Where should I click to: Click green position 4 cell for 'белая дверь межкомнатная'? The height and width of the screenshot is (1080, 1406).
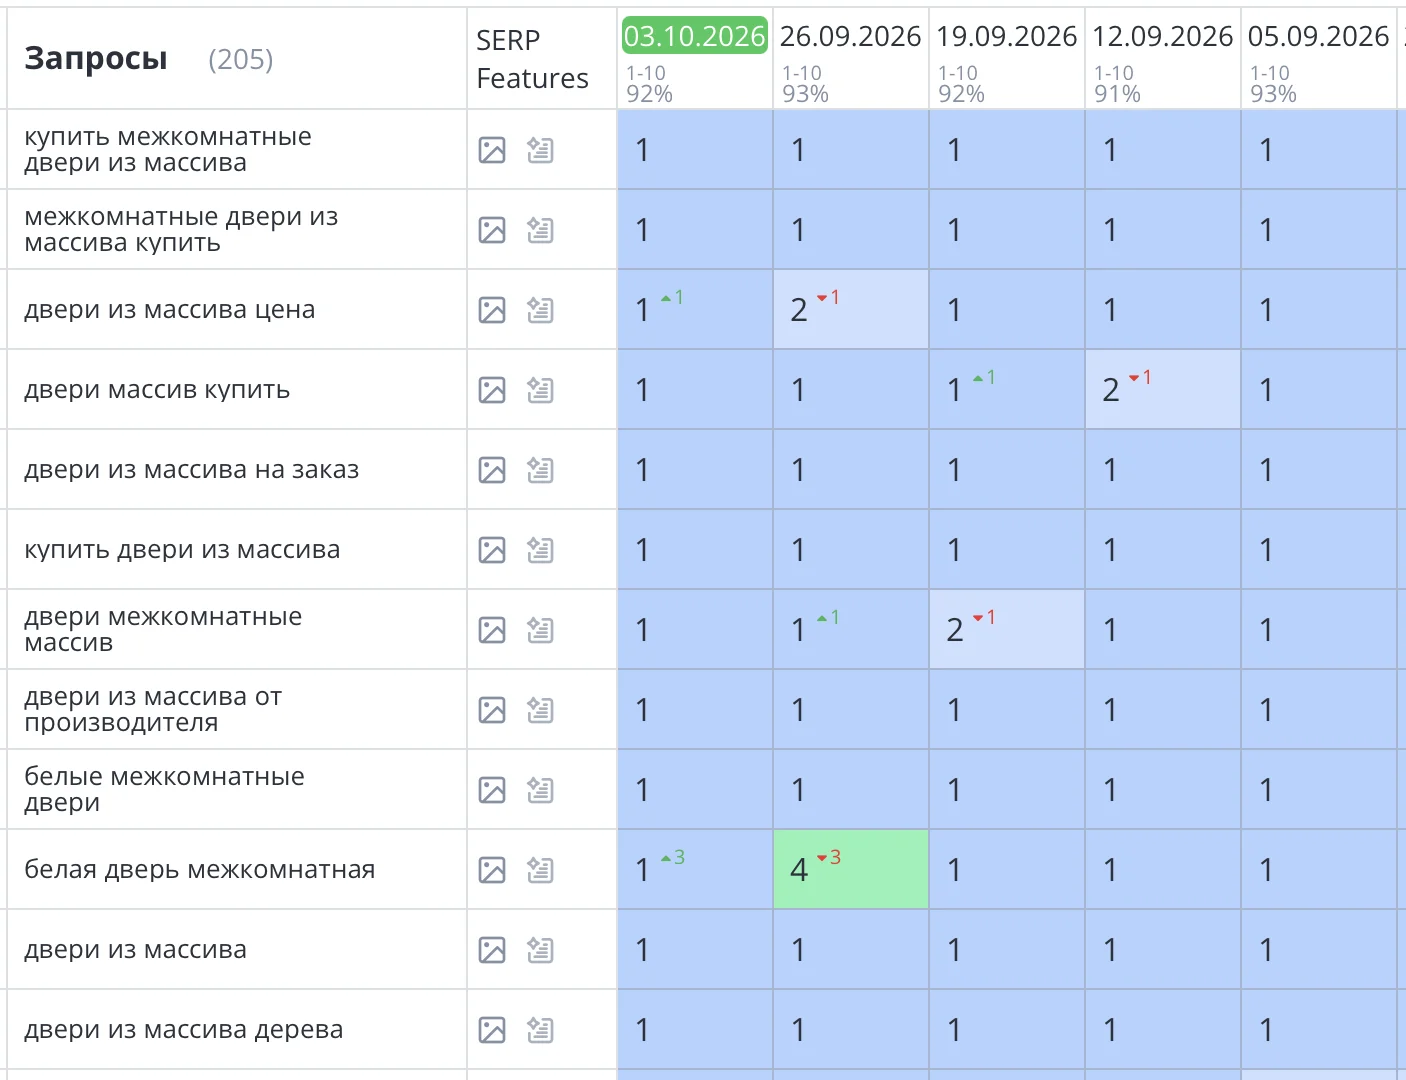pos(851,869)
